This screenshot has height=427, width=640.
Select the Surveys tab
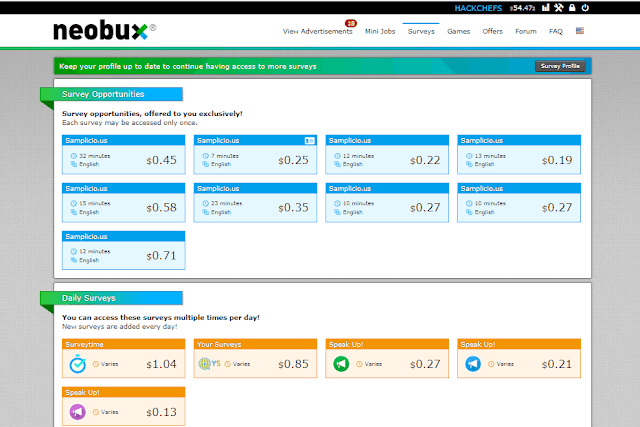[421, 31]
